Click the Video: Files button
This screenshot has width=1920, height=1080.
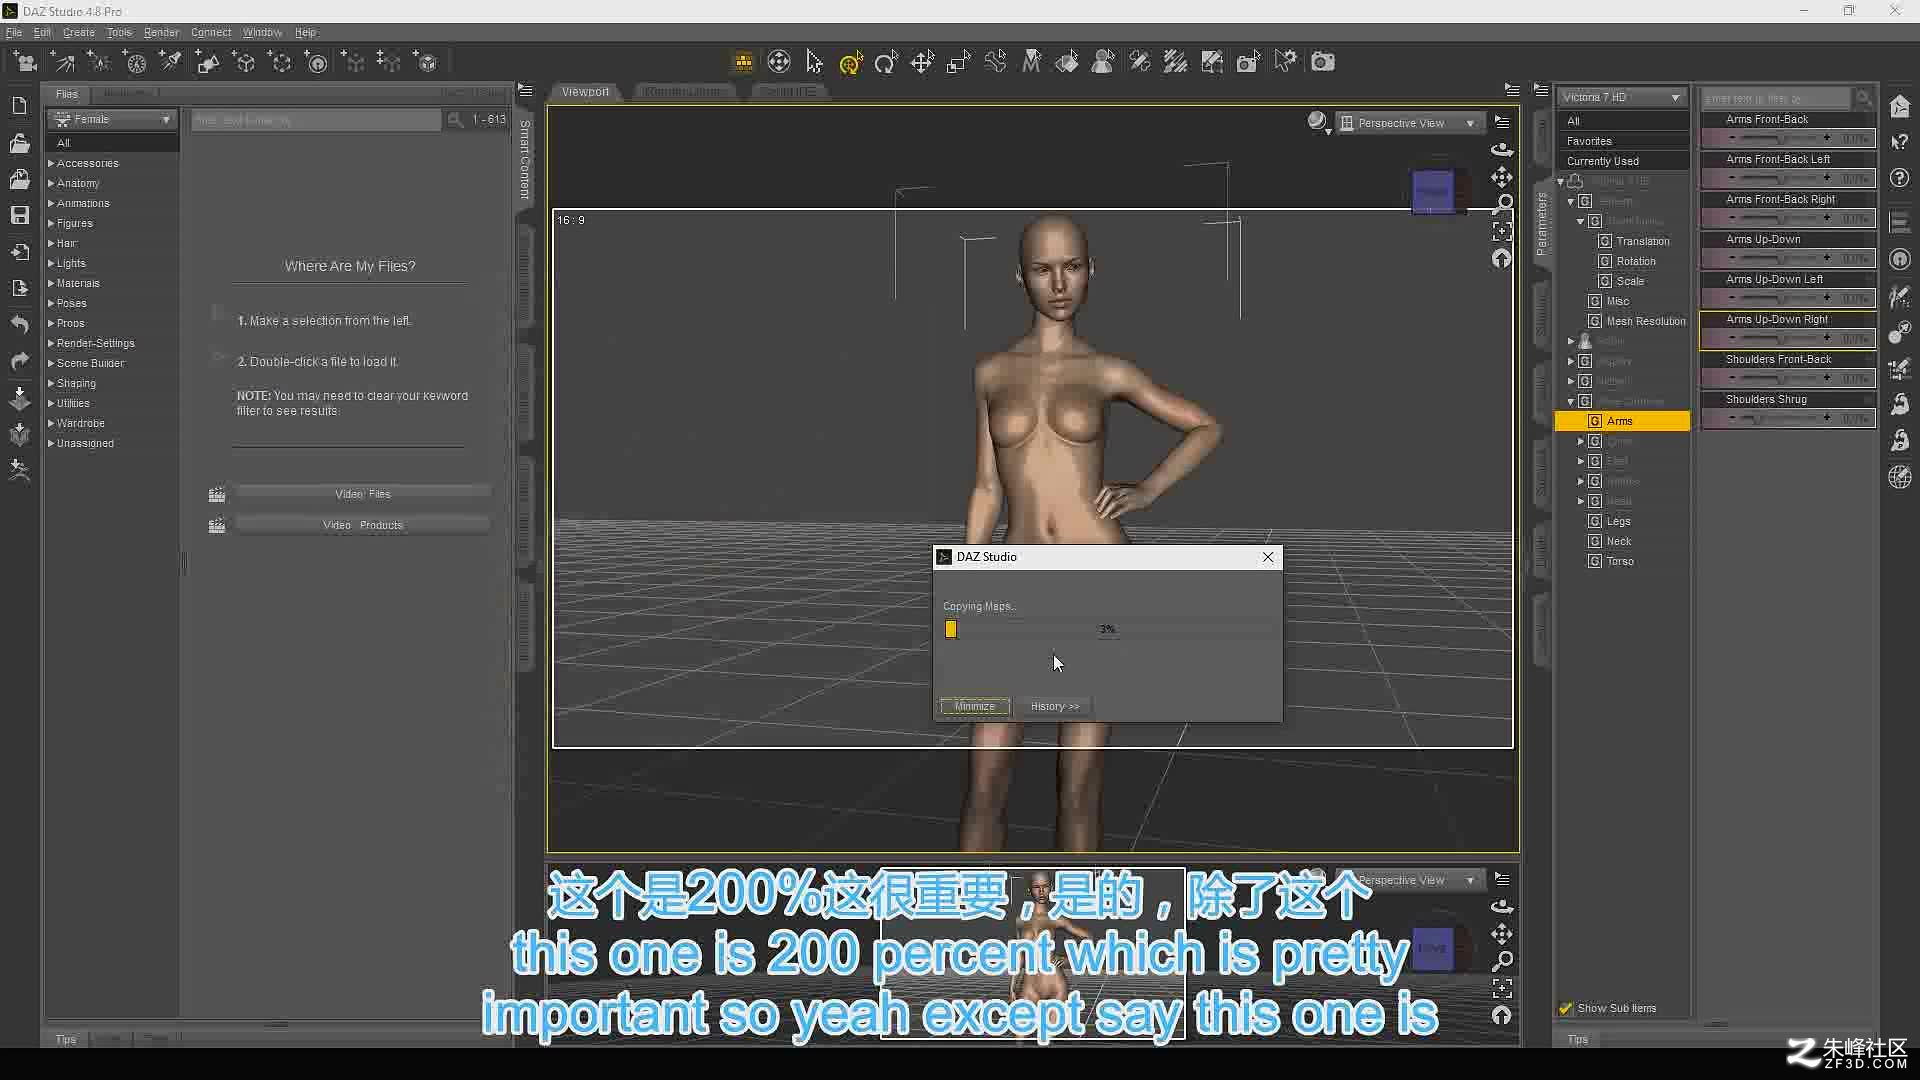click(363, 494)
